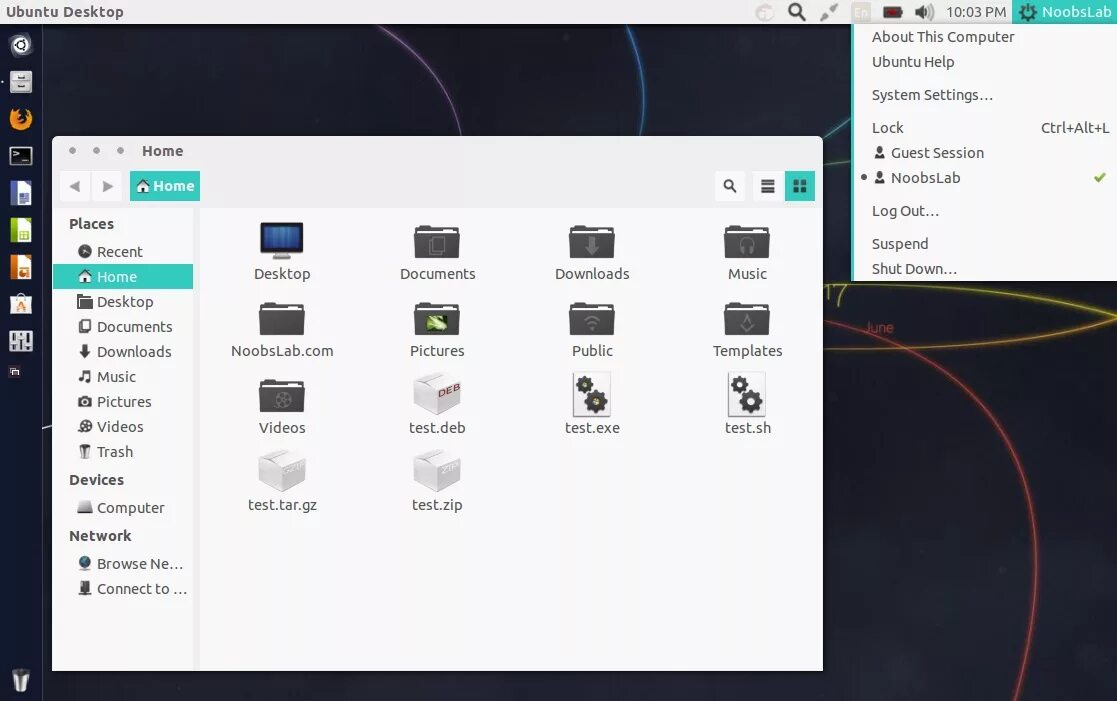Go forward with the right arrow button
Viewport: 1117px width, 701px height.
click(107, 186)
